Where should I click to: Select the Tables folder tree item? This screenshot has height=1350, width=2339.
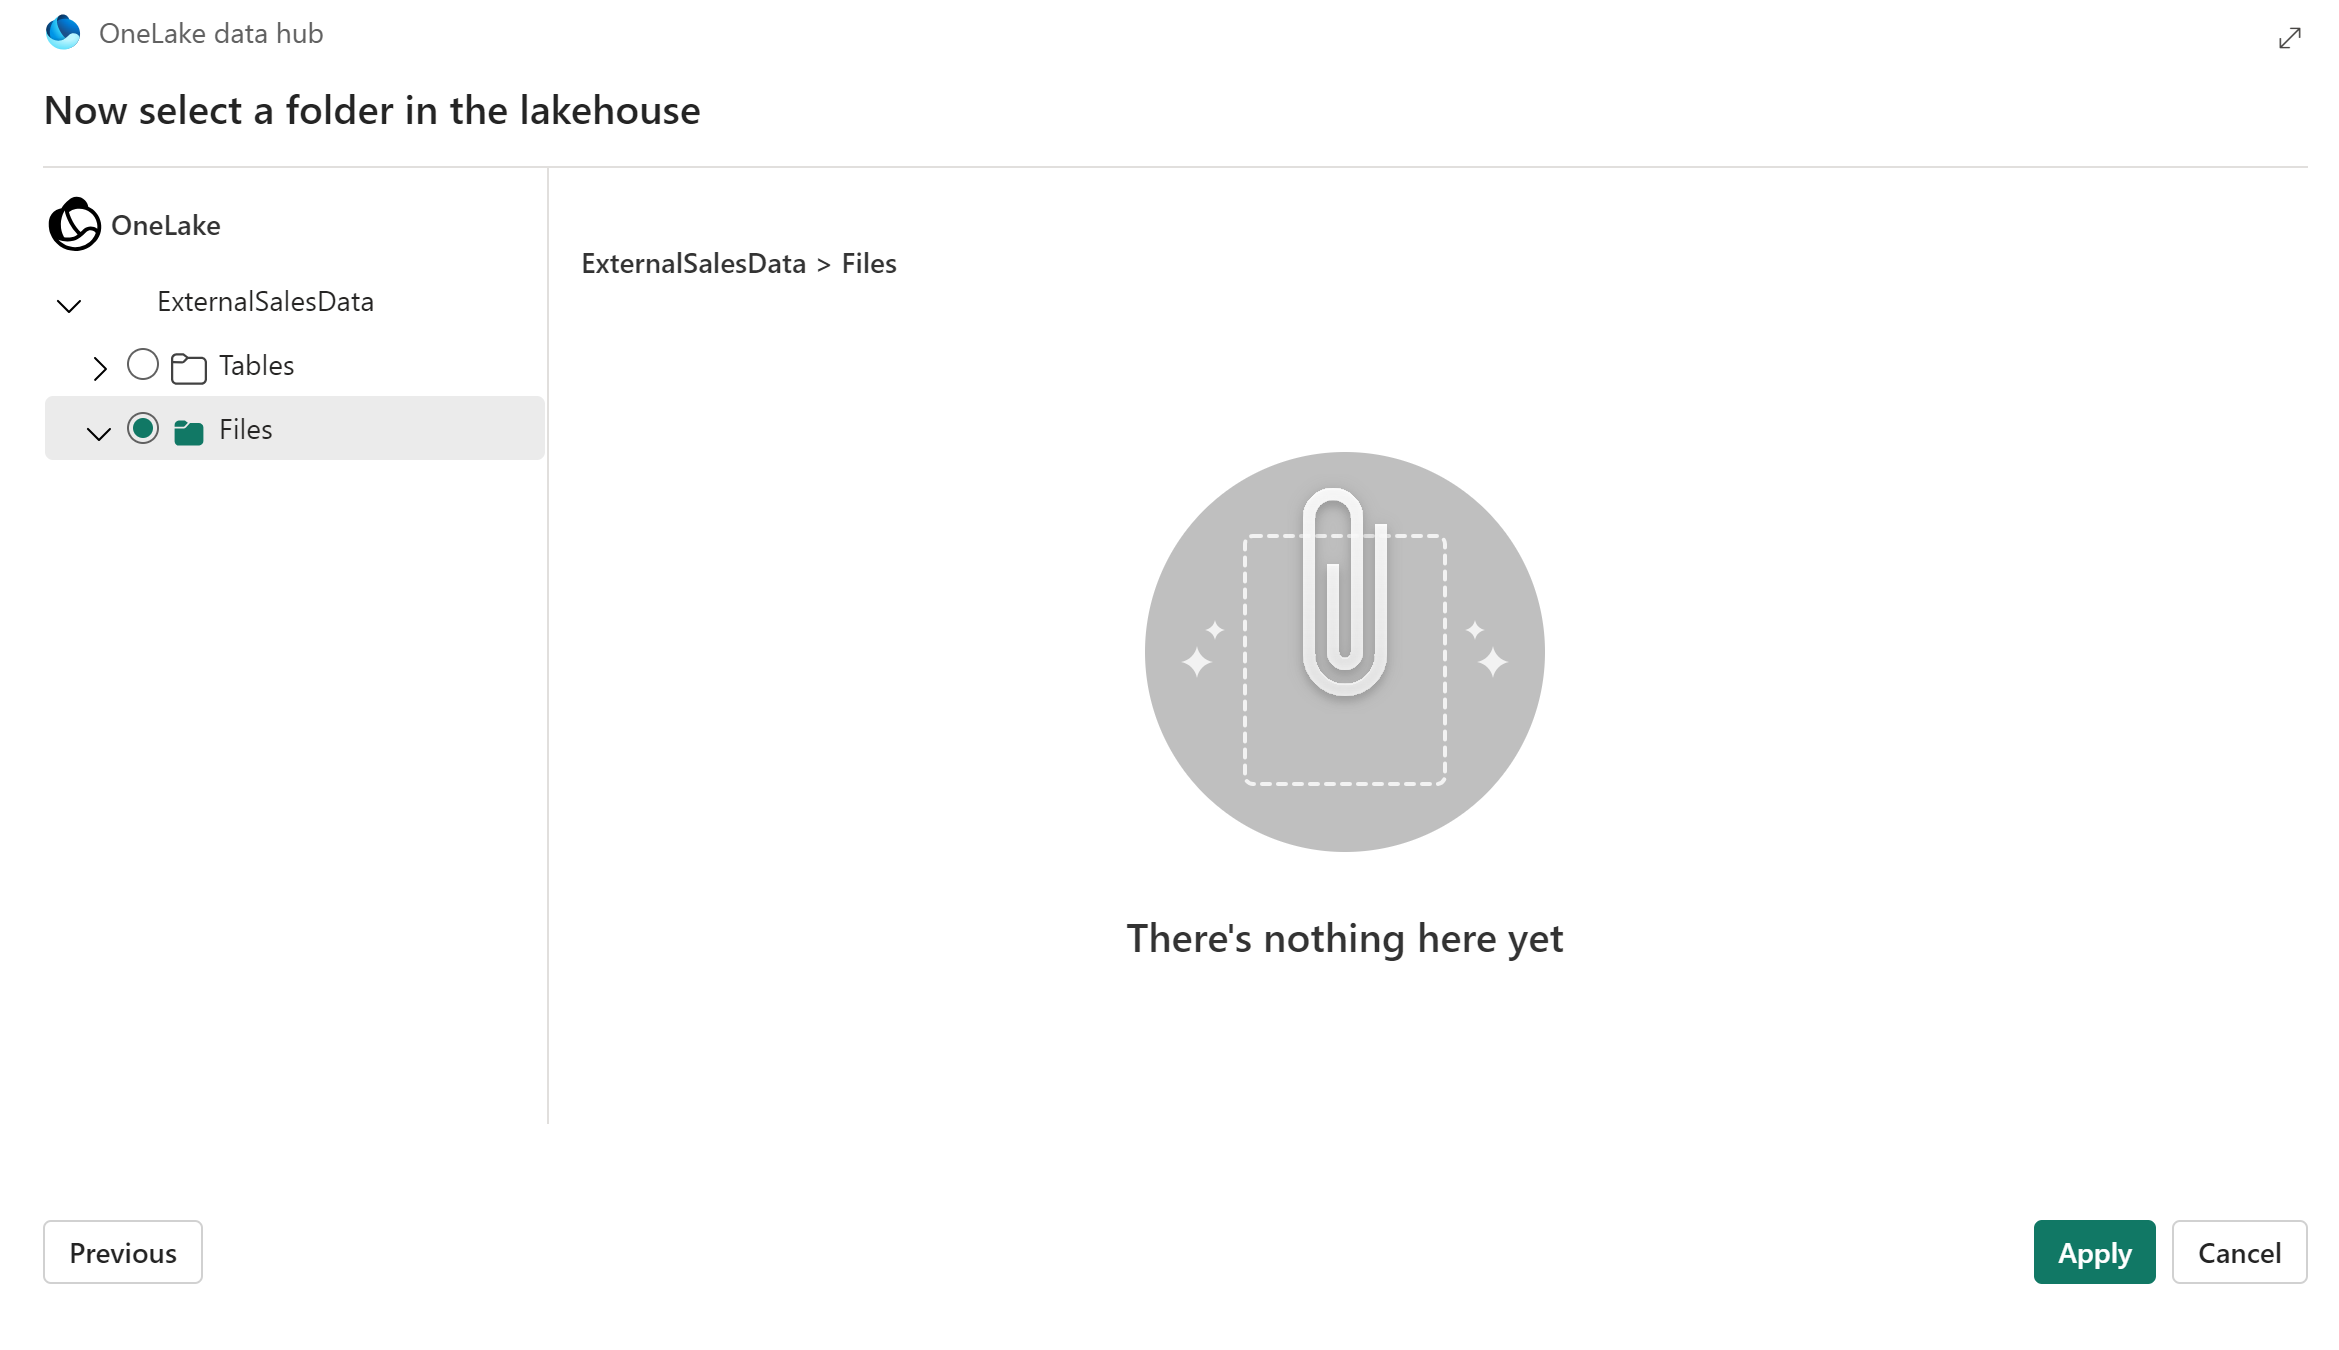(255, 365)
